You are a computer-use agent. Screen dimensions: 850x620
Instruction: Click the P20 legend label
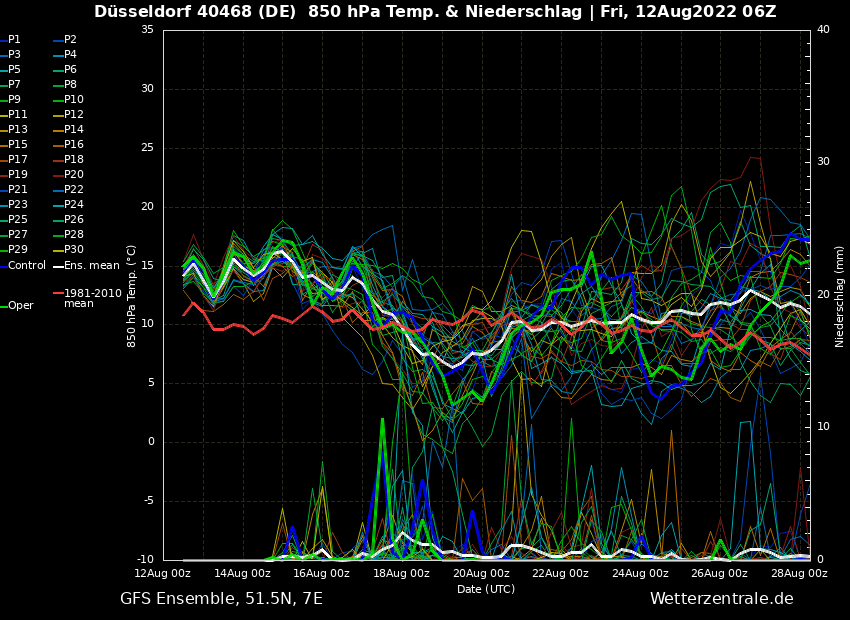tap(74, 175)
